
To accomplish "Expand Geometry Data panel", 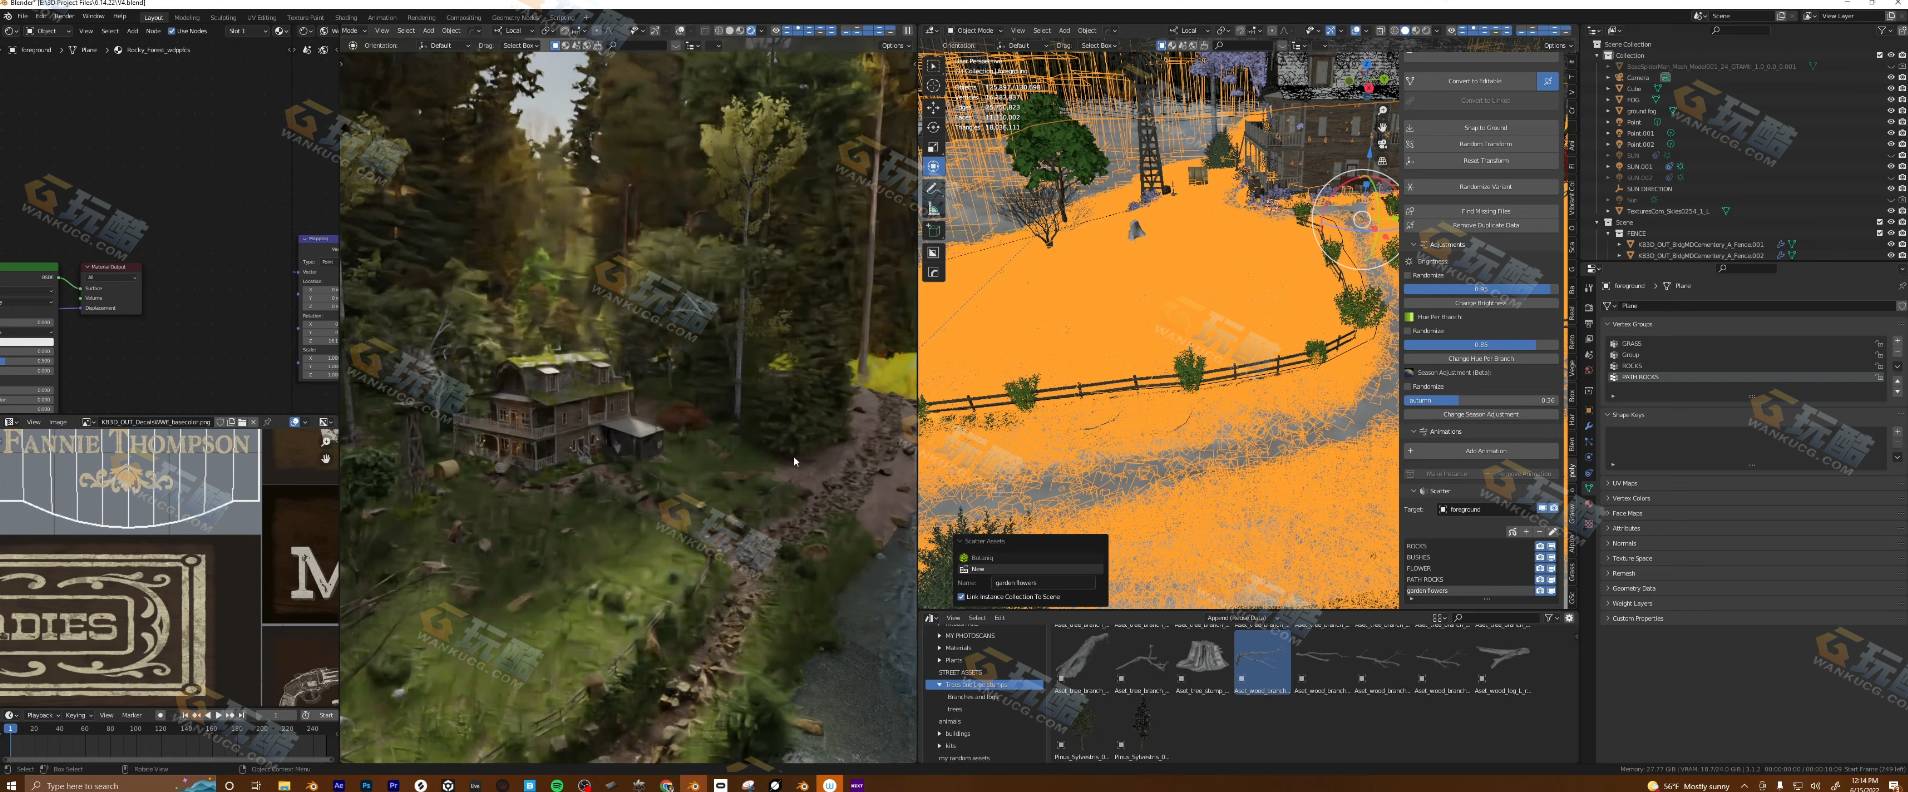I will tap(1633, 588).
